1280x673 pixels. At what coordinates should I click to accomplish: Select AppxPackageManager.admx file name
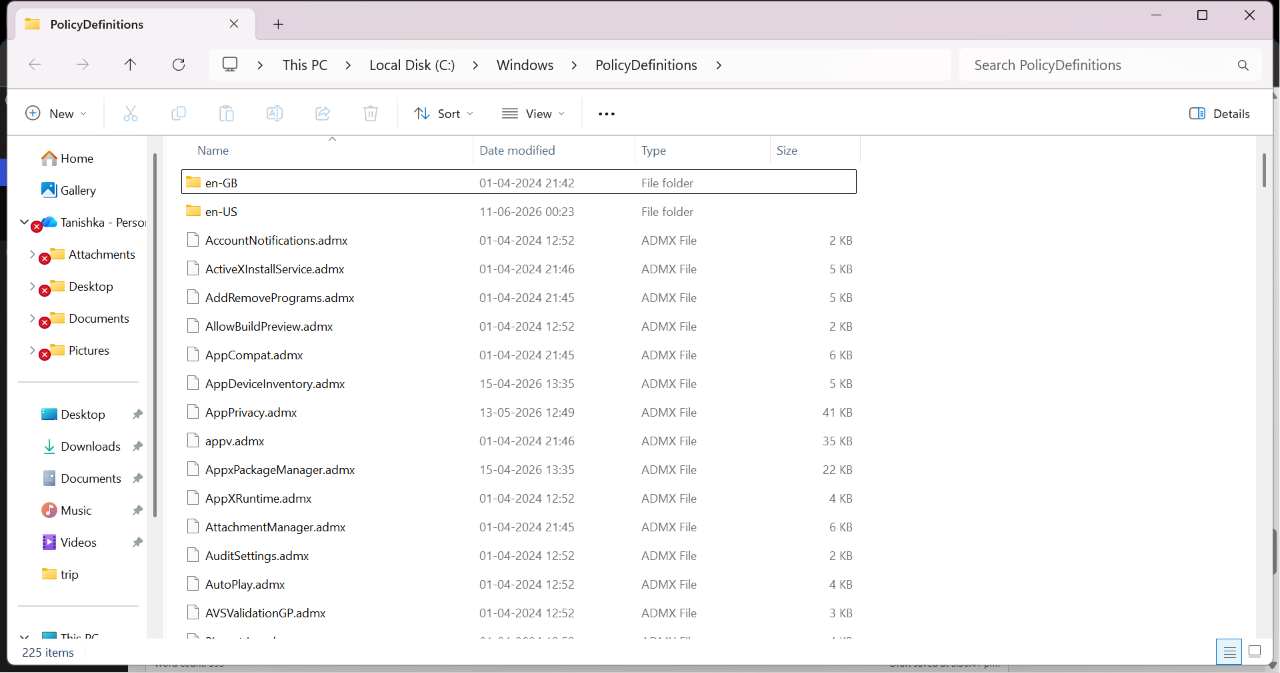pyautogui.click(x=280, y=470)
